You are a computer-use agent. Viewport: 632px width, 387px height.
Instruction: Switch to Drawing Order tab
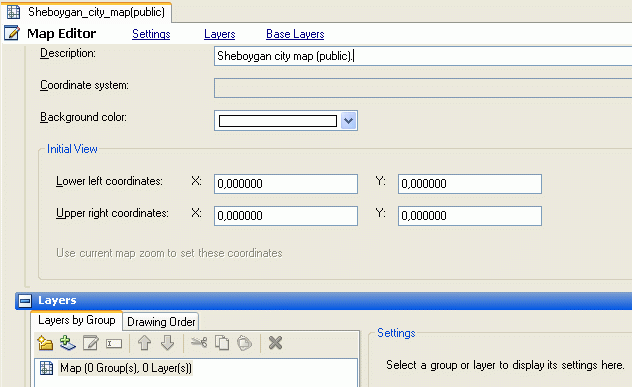click(x=161, y=322)
